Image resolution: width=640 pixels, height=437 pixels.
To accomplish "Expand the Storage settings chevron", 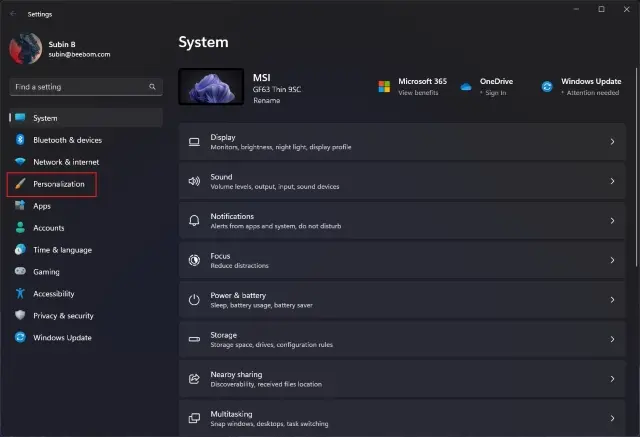I will [612, 339].
